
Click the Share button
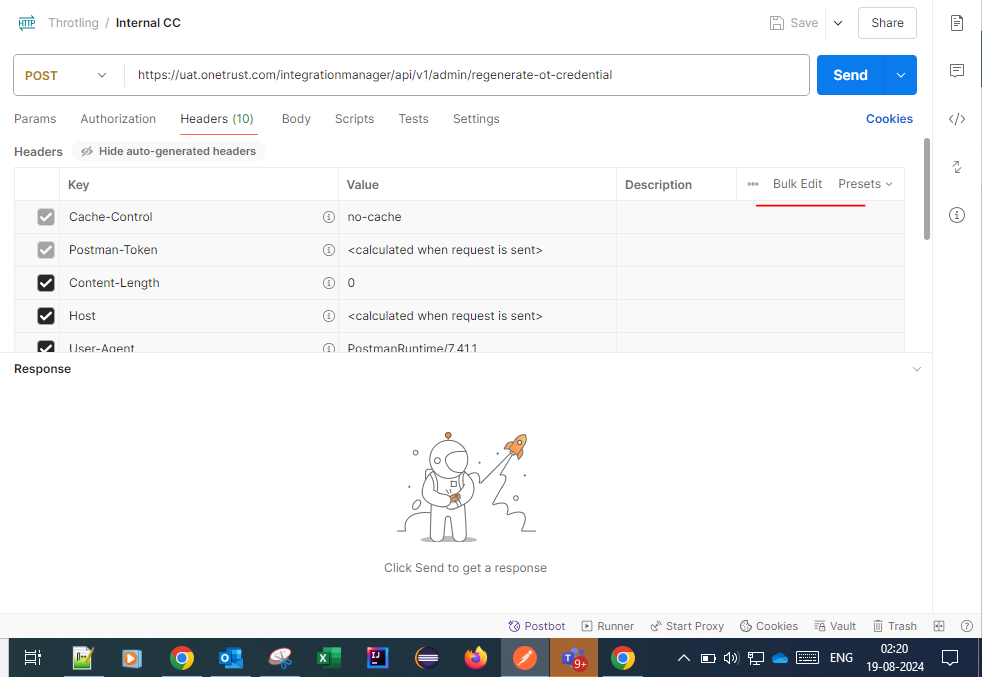887,23
